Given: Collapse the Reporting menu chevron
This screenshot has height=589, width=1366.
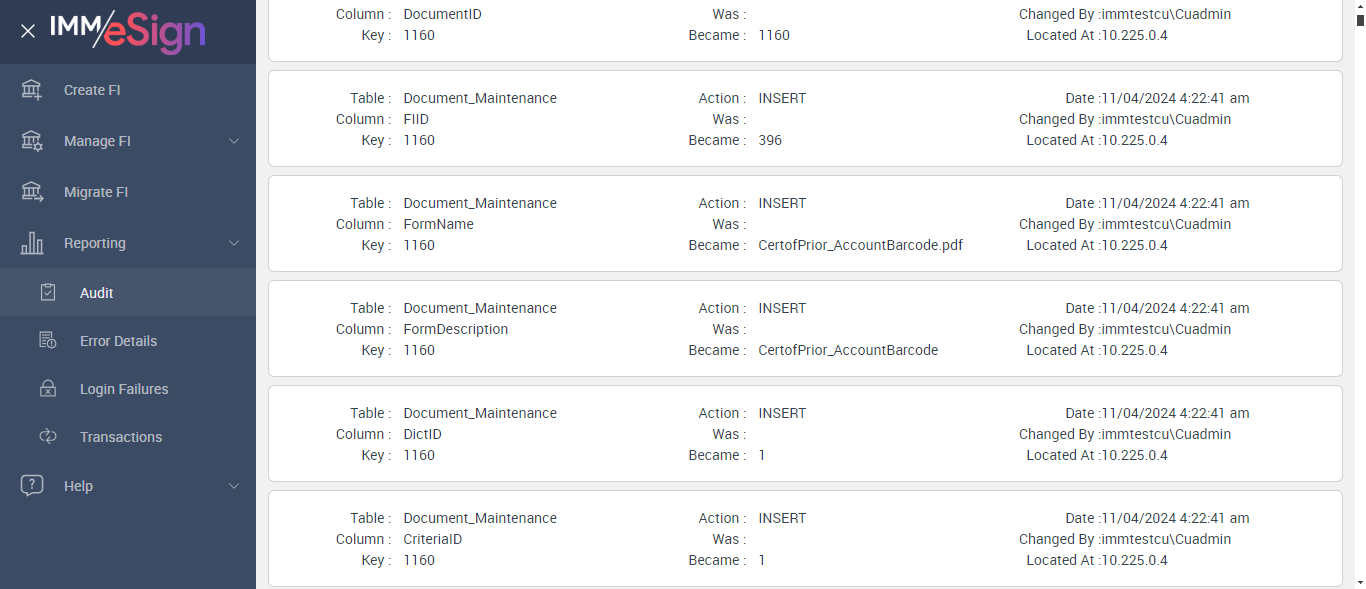Looking at the screenshot, I should coord(234,243).
